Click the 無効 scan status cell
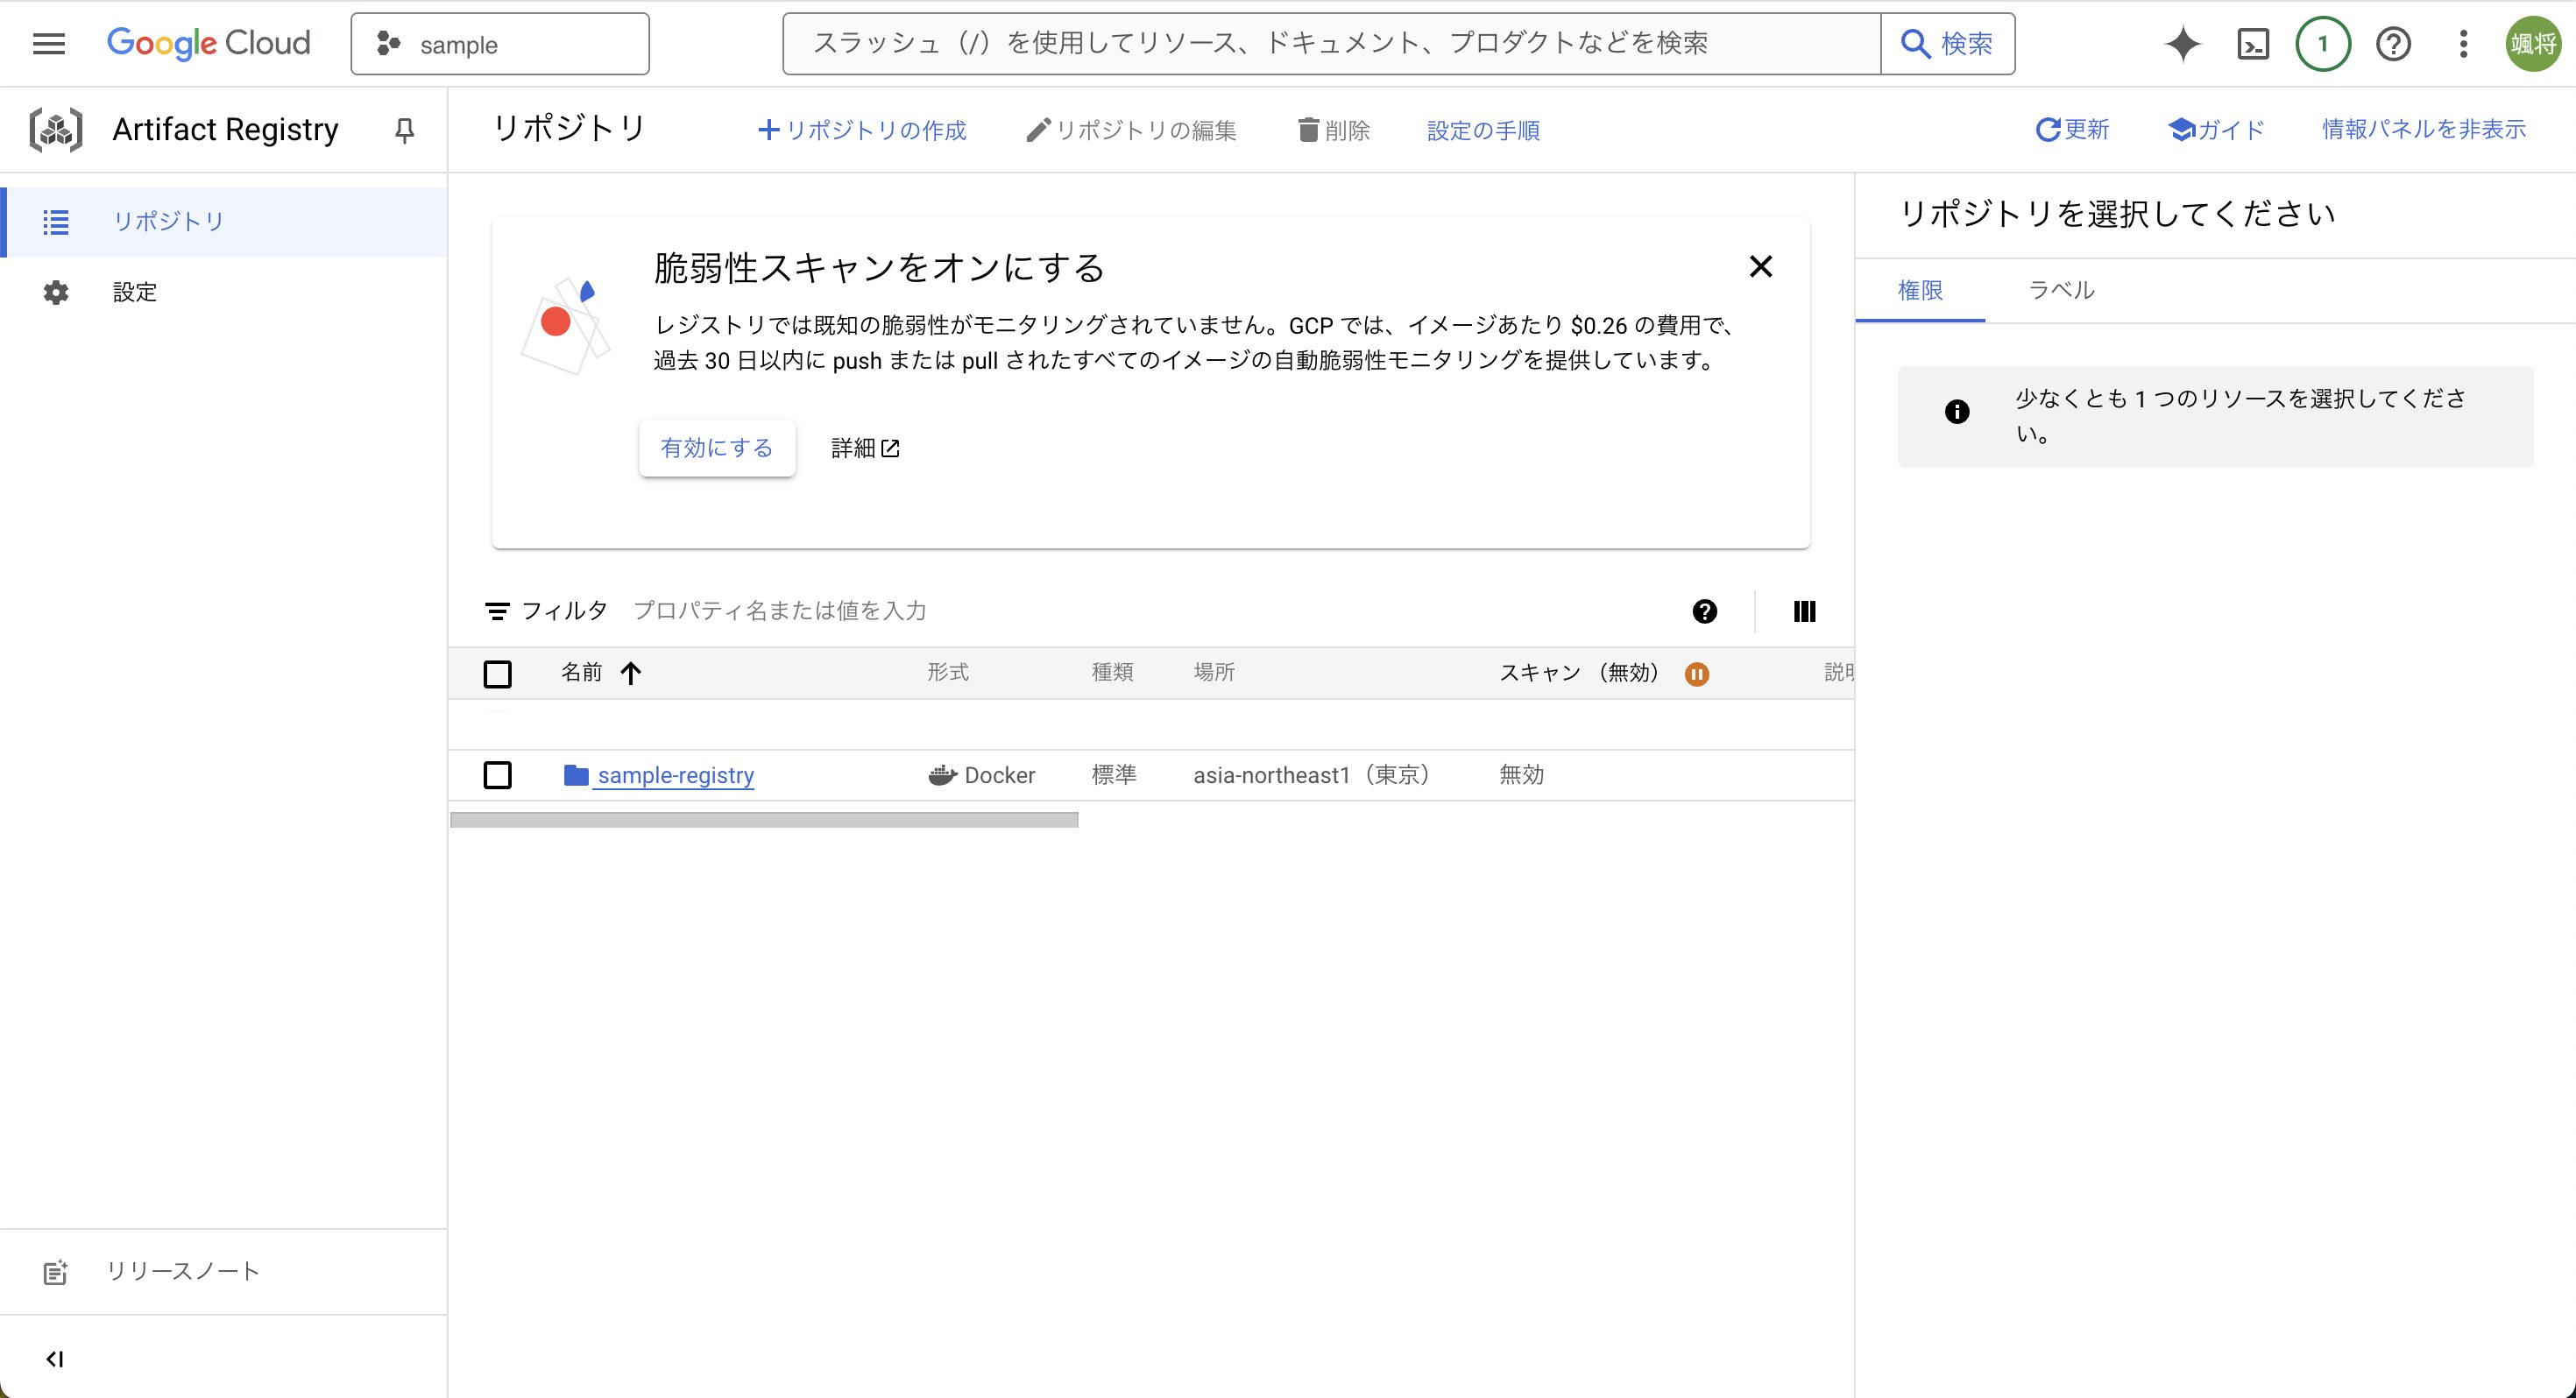Image resolution: width=2576 pixels, height=1398 pixels. click(1521, 775)
